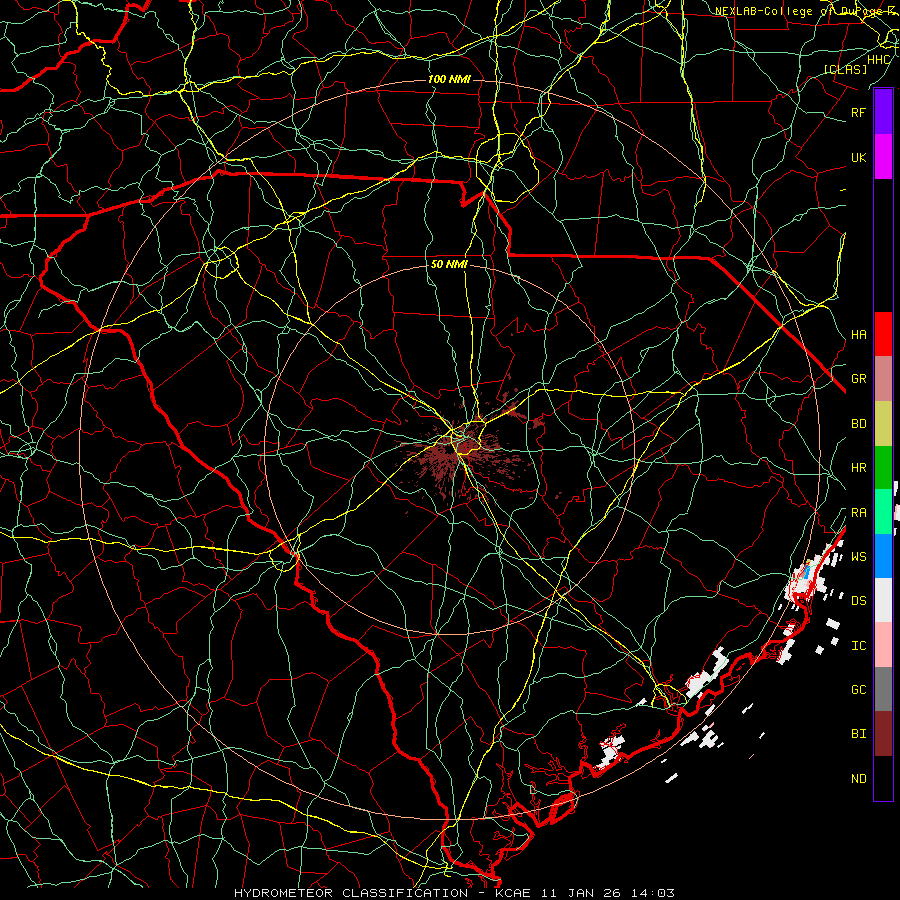This screenshot has width=900, height=900.
Task: Click the white DS legend swatch
Action: (883, 600)
